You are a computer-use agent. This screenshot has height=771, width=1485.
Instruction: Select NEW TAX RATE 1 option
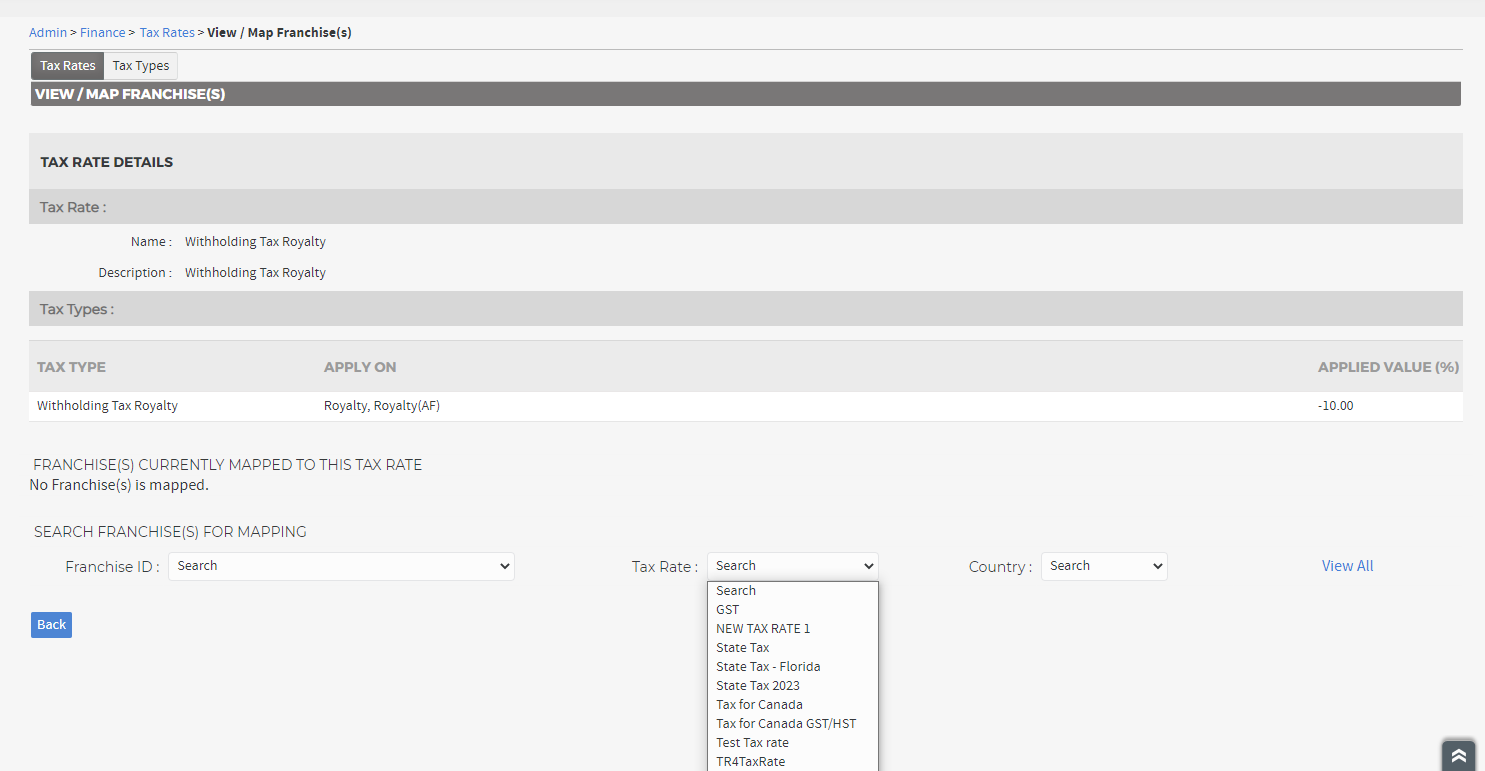coord(763,628)
